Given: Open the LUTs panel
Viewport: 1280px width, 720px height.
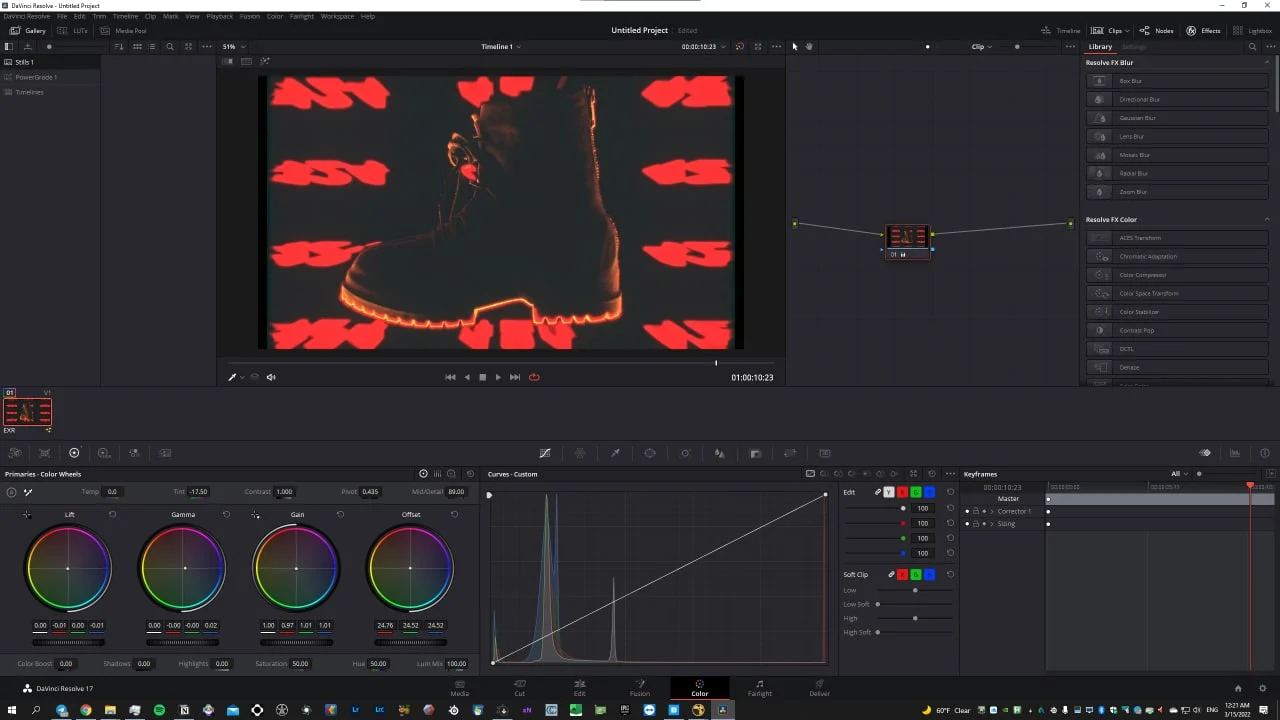Looking at the screenshot, I should coord(72,31).
